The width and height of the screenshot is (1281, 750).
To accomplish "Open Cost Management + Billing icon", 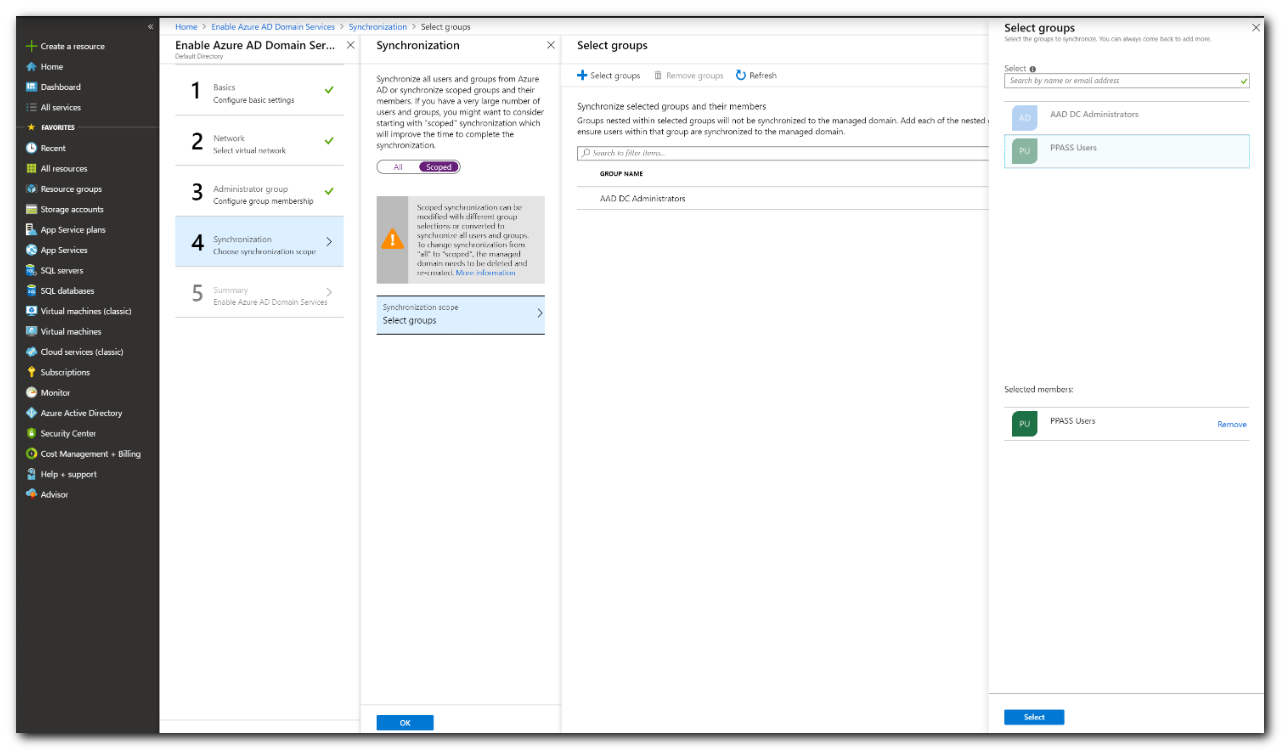I will (x=31, y=454).
